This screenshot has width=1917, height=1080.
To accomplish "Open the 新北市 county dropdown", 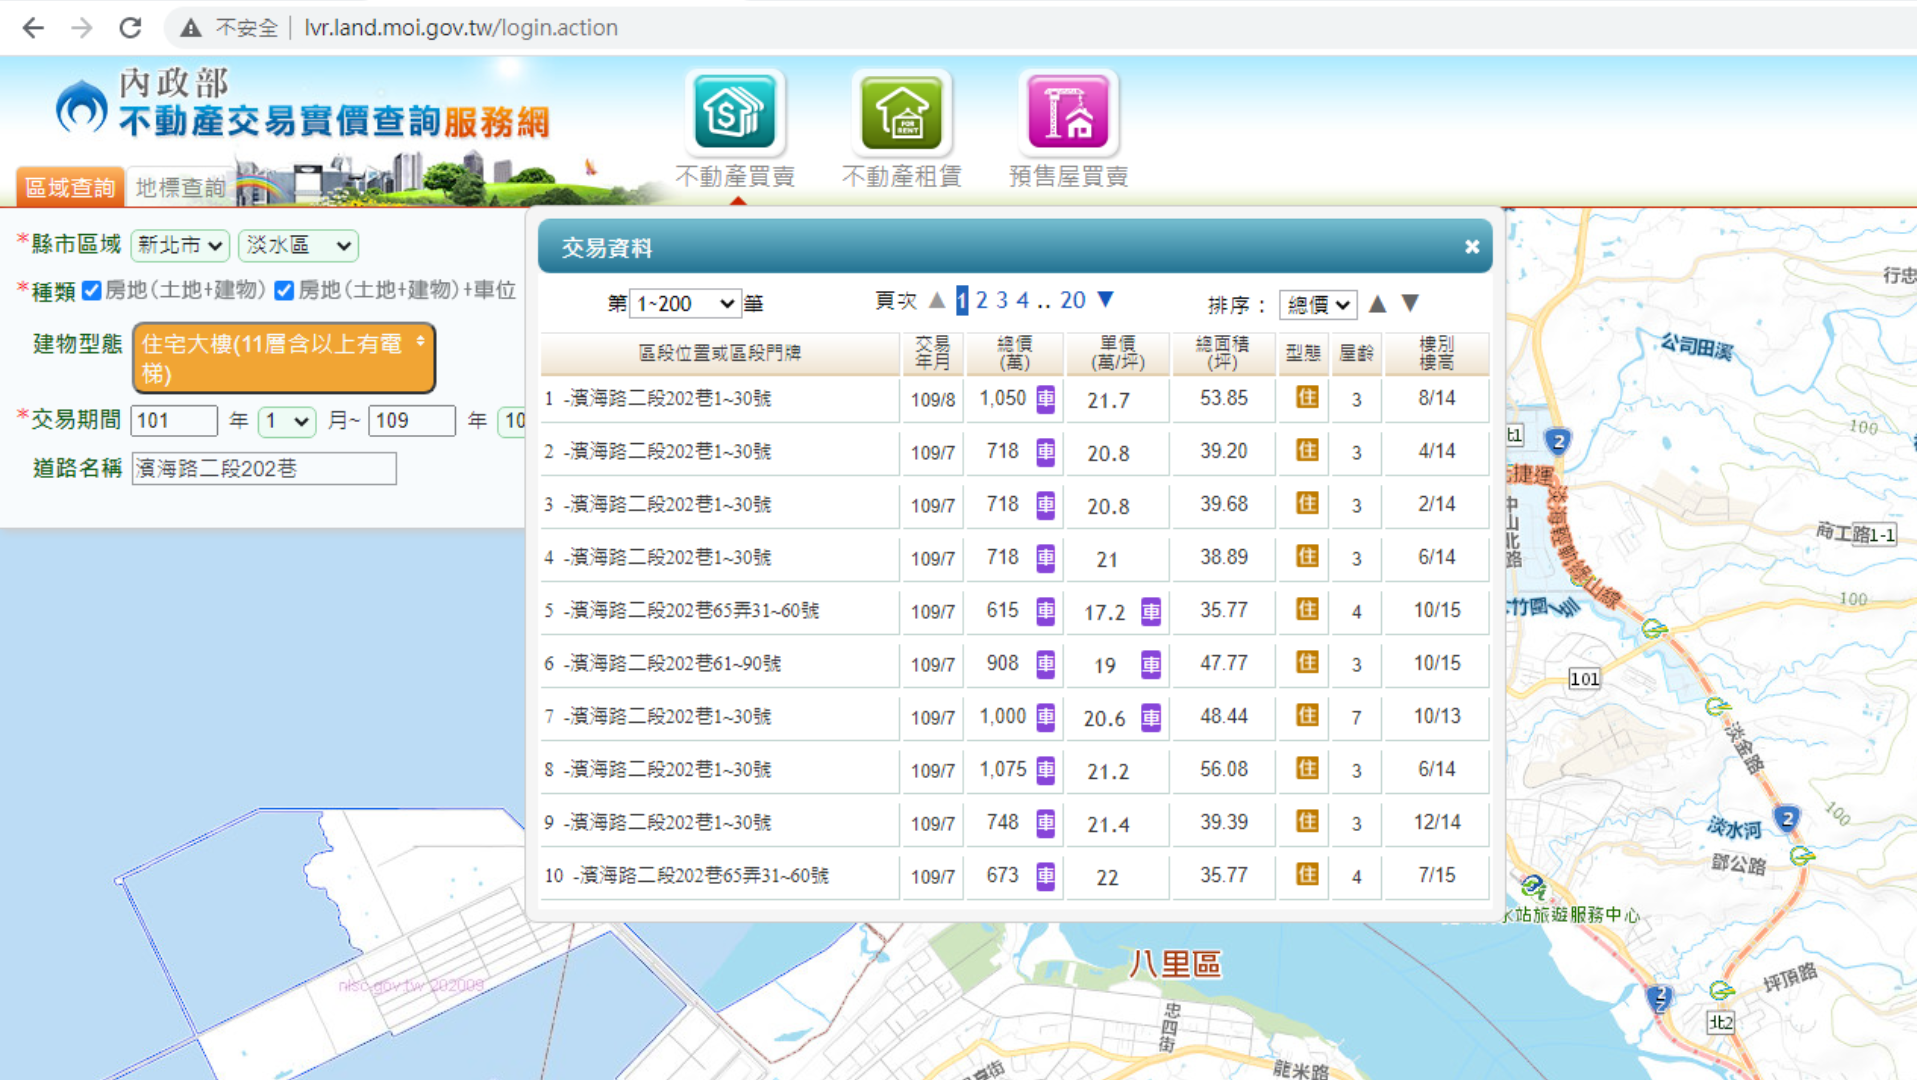I will click(180, 245).
